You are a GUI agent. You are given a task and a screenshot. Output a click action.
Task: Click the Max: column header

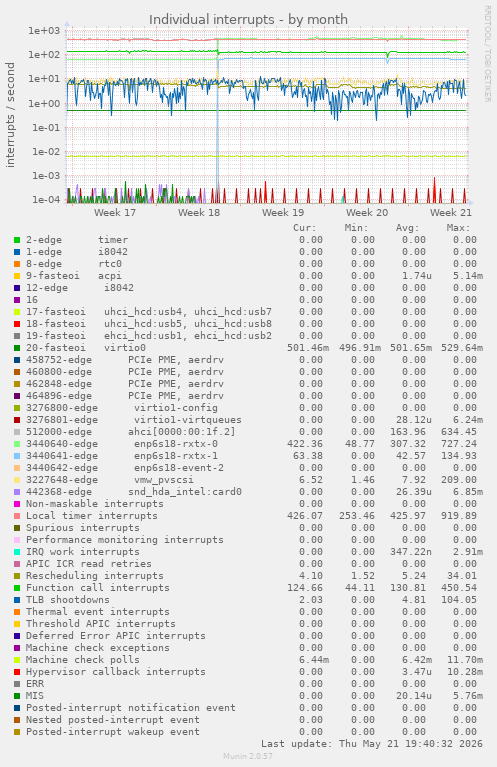[x=458, y=228]
